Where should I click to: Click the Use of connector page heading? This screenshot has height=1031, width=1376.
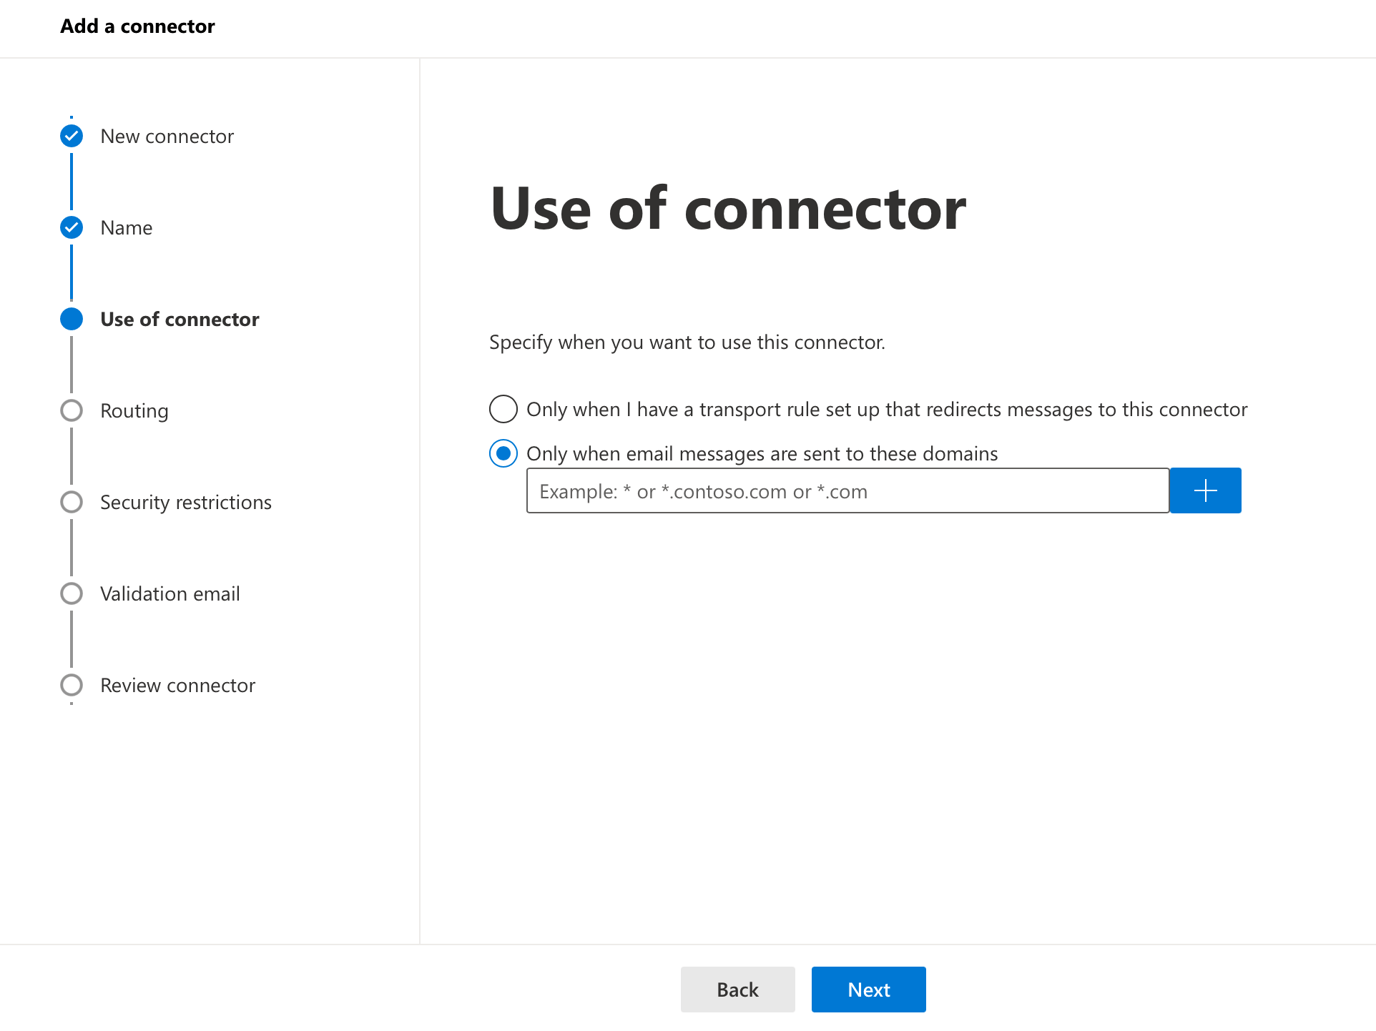click(x=727, y=207)
